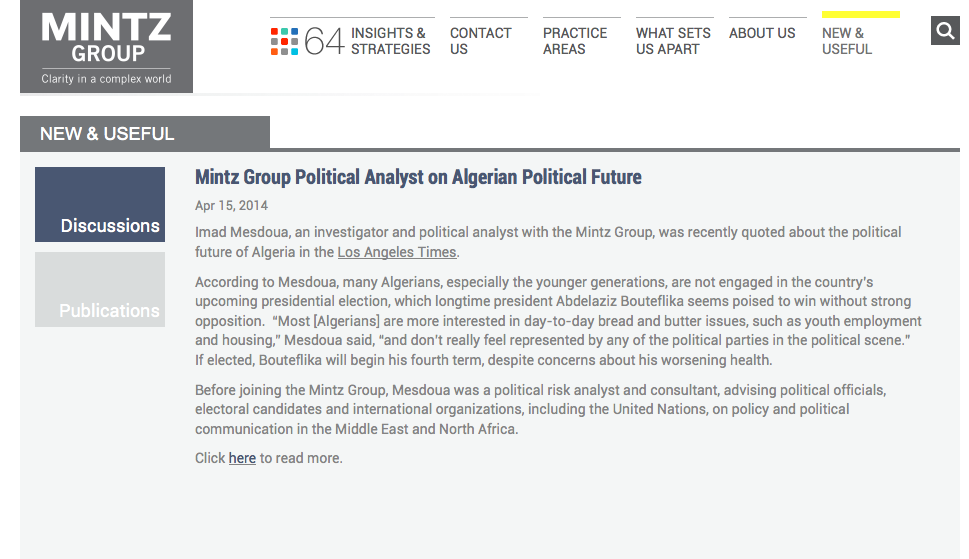Viewport: 969px width, 559px height.
Task: Open About Us section
Action: pyautogui.click(x=762, y=33)
